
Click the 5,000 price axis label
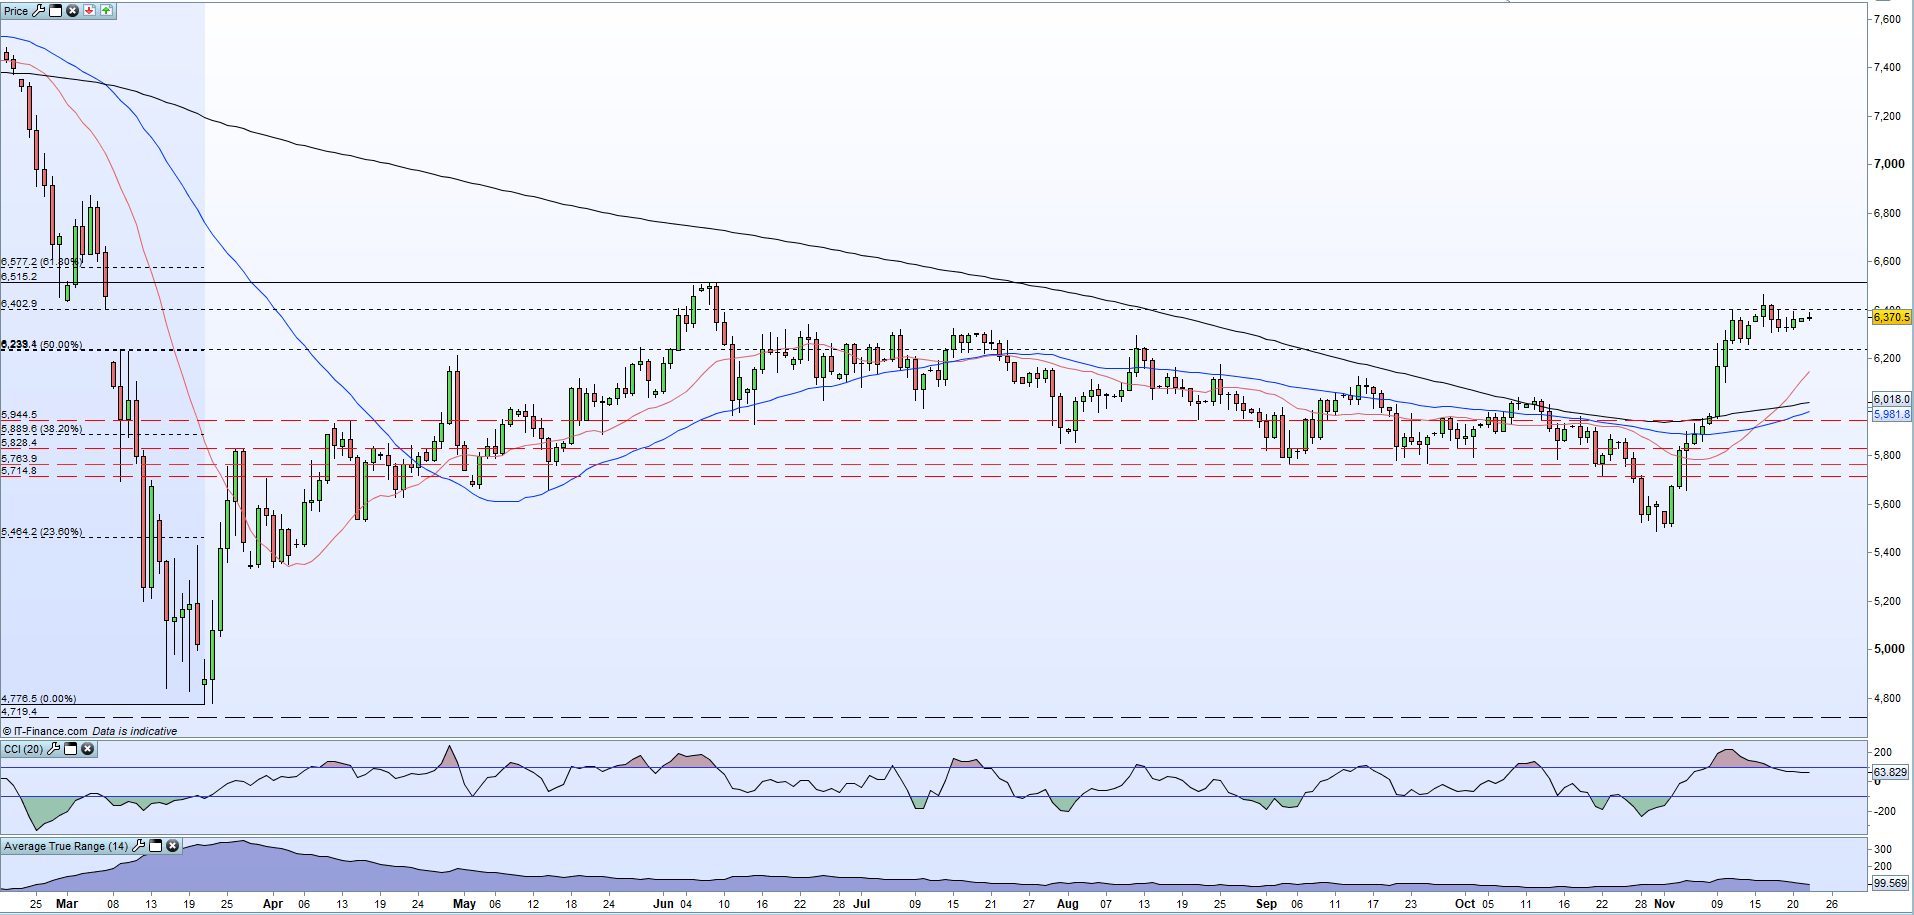(x=1888, y=649)
